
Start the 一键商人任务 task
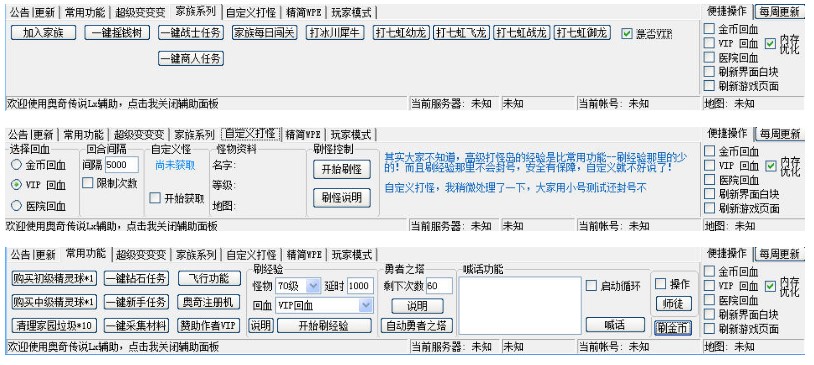coord(191,59)
